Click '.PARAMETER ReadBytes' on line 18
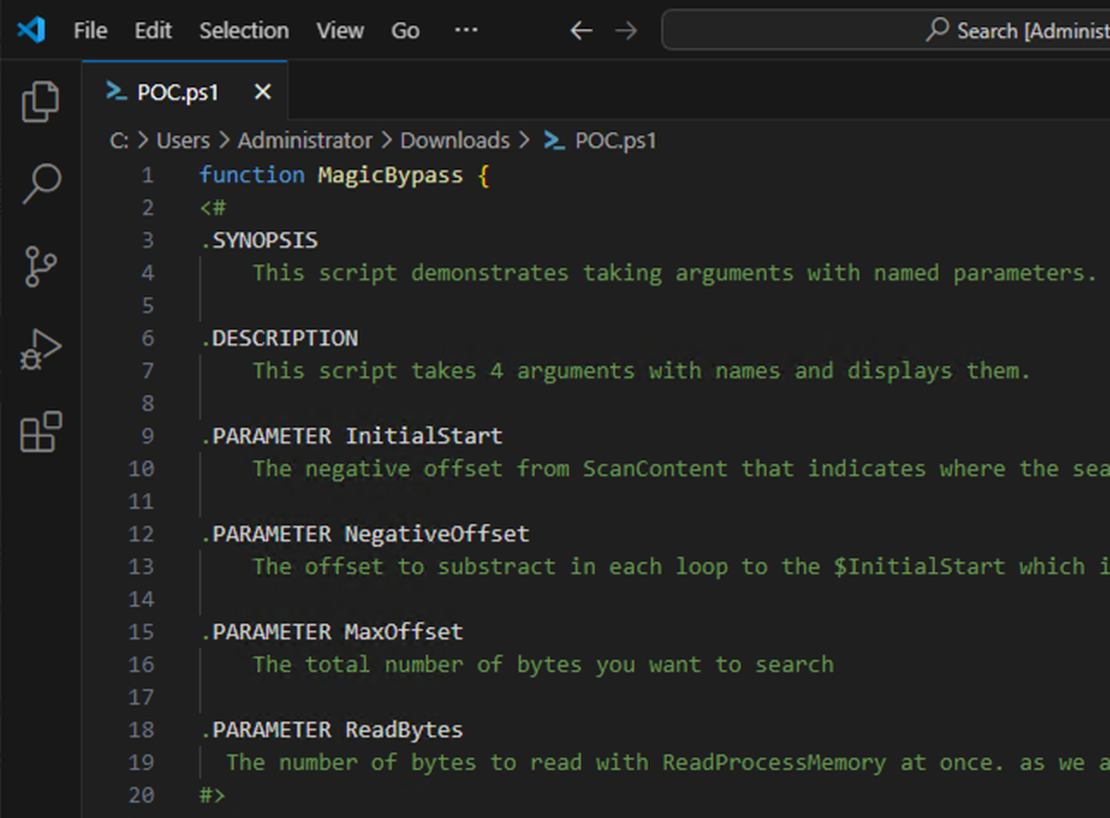The height and width of the screenshot is (818, 1110). coord(332,730)
